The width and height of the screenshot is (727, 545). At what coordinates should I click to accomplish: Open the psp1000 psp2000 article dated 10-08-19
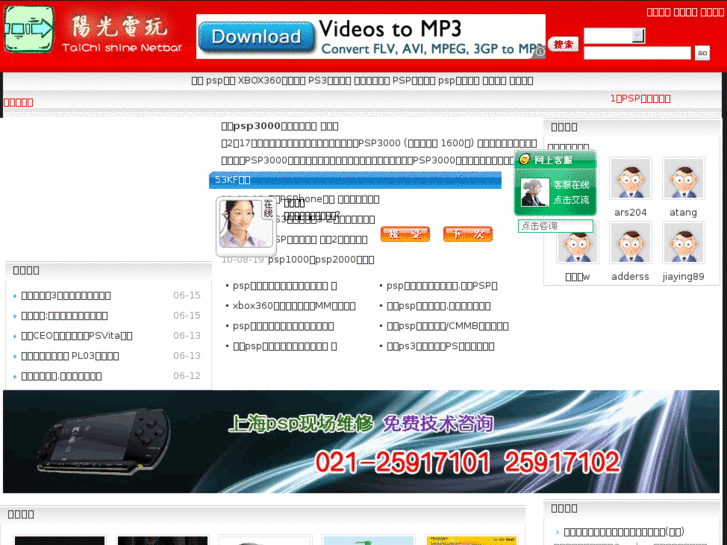[x=321, y=260]
